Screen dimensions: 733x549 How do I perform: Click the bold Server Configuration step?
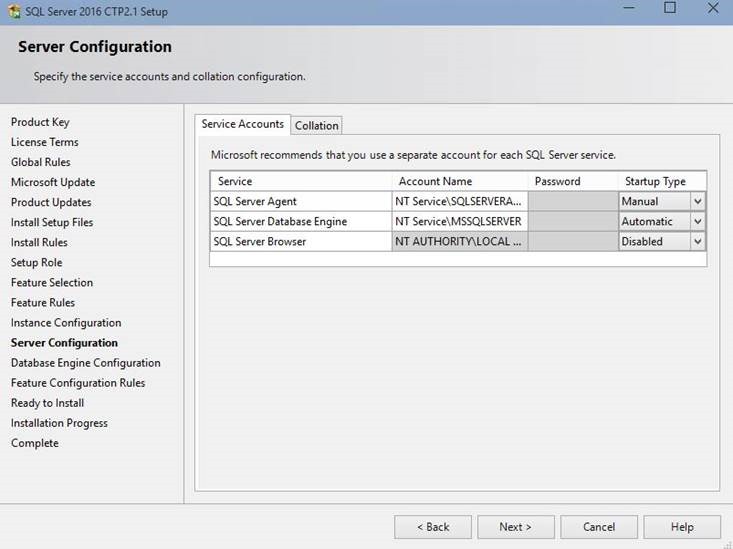[65, 343]
